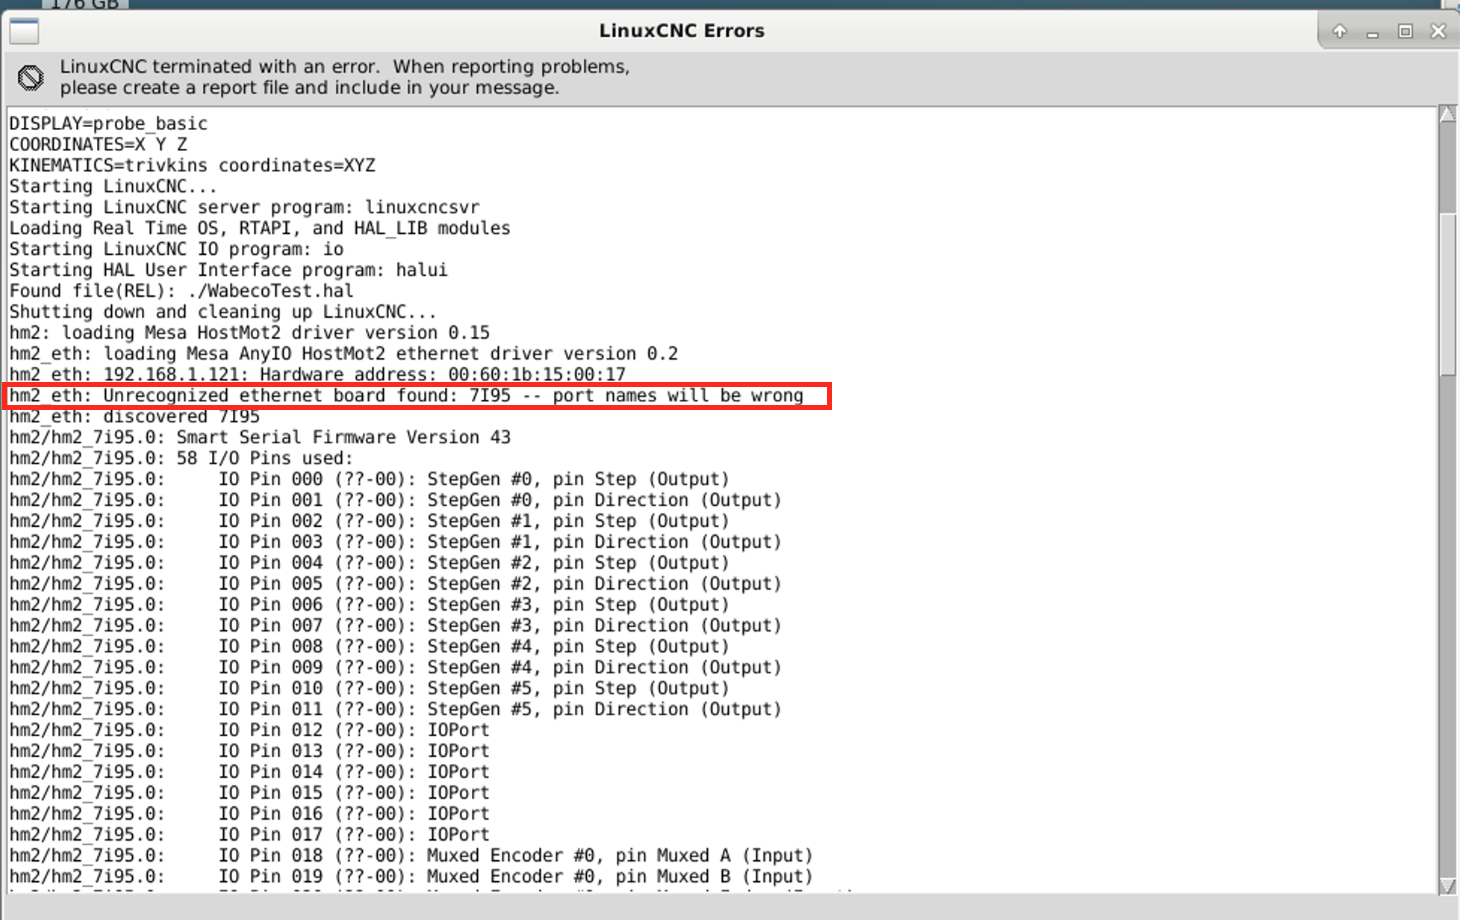Image resolution: width=1460 pixels, height=920 pixels.
Task: Click the IO Pin 008 StepGen #4 Step line
Action: click(x=370, y=649)
